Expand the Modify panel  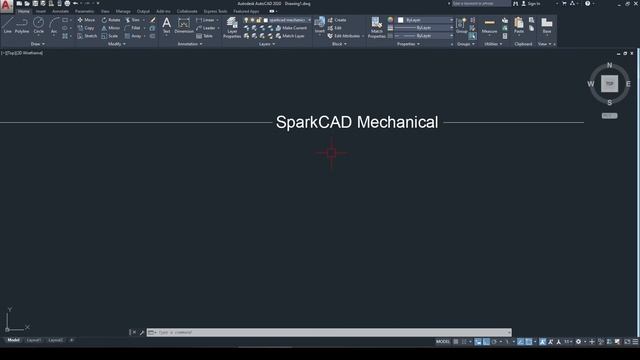click(x=117, y=44)
